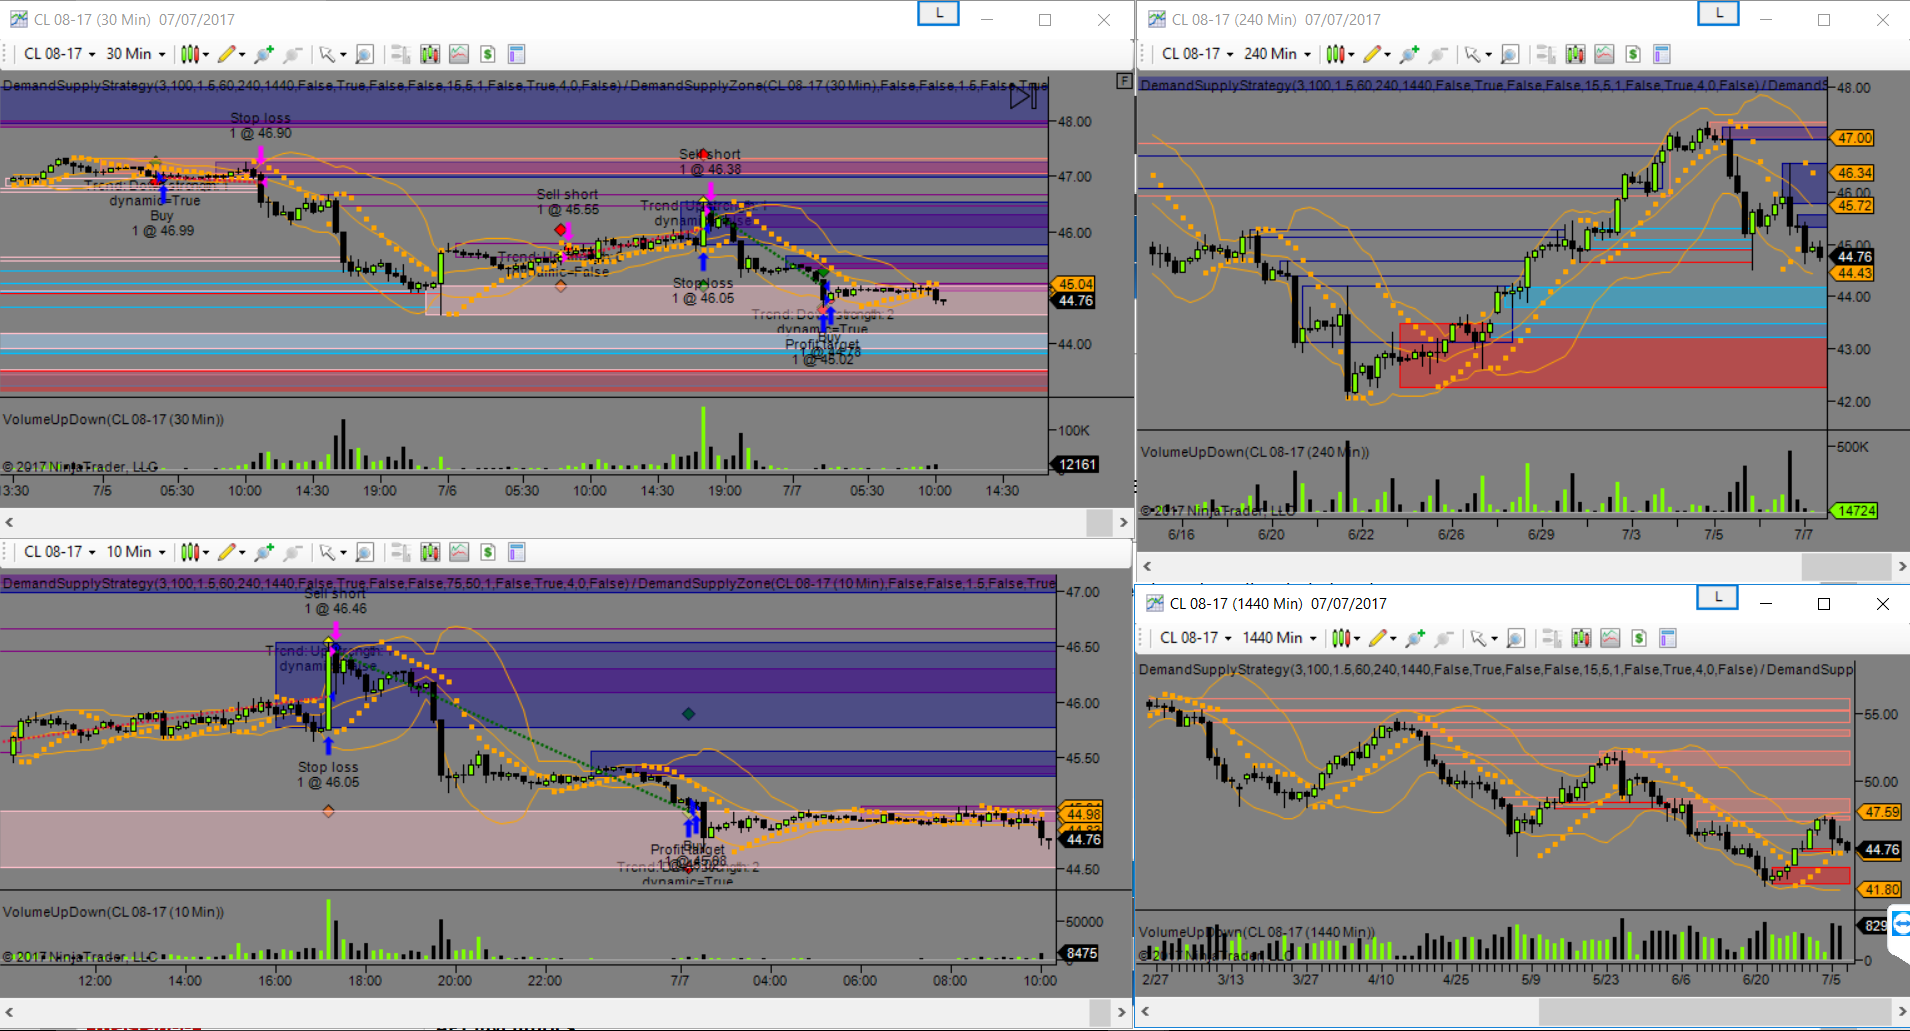This screenshot has height=1031, width=1910.
Task: Select VolumeUpDown(CL 08-17 (240 Min)) indicator label
Action: click(1255, 452)
